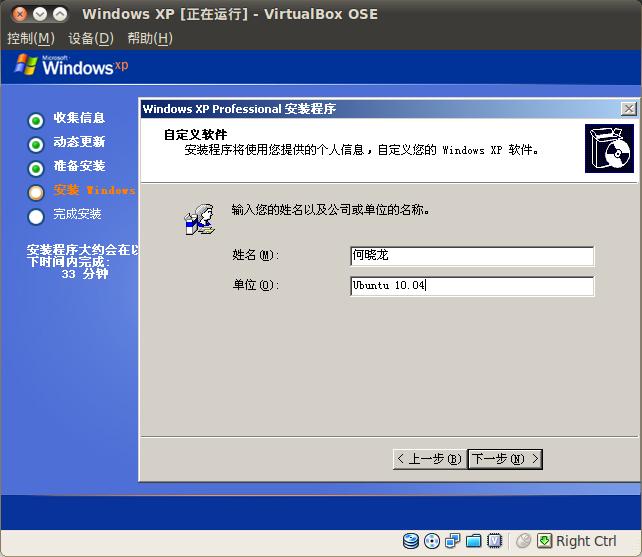This screenshot has width=642, height=557.
Task: Click the keyboard capture arrow icon
Action: tap(544, 541)
